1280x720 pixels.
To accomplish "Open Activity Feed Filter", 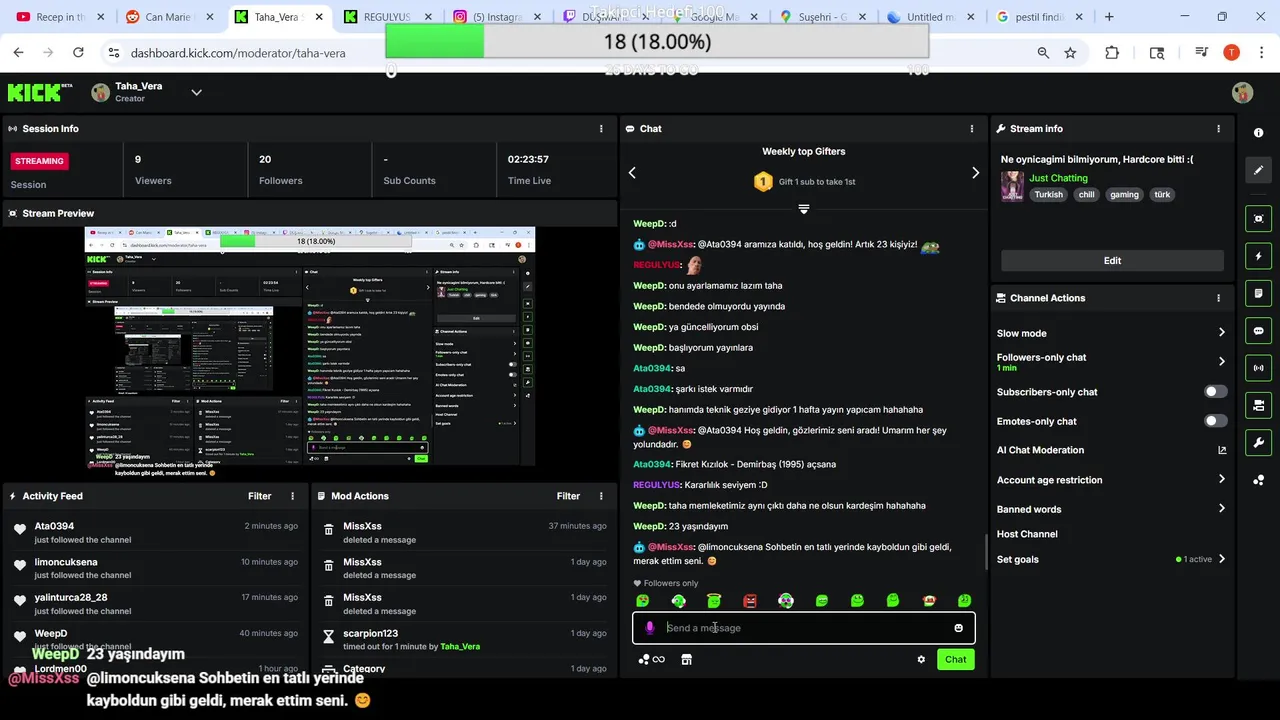I will pos(259,496).
